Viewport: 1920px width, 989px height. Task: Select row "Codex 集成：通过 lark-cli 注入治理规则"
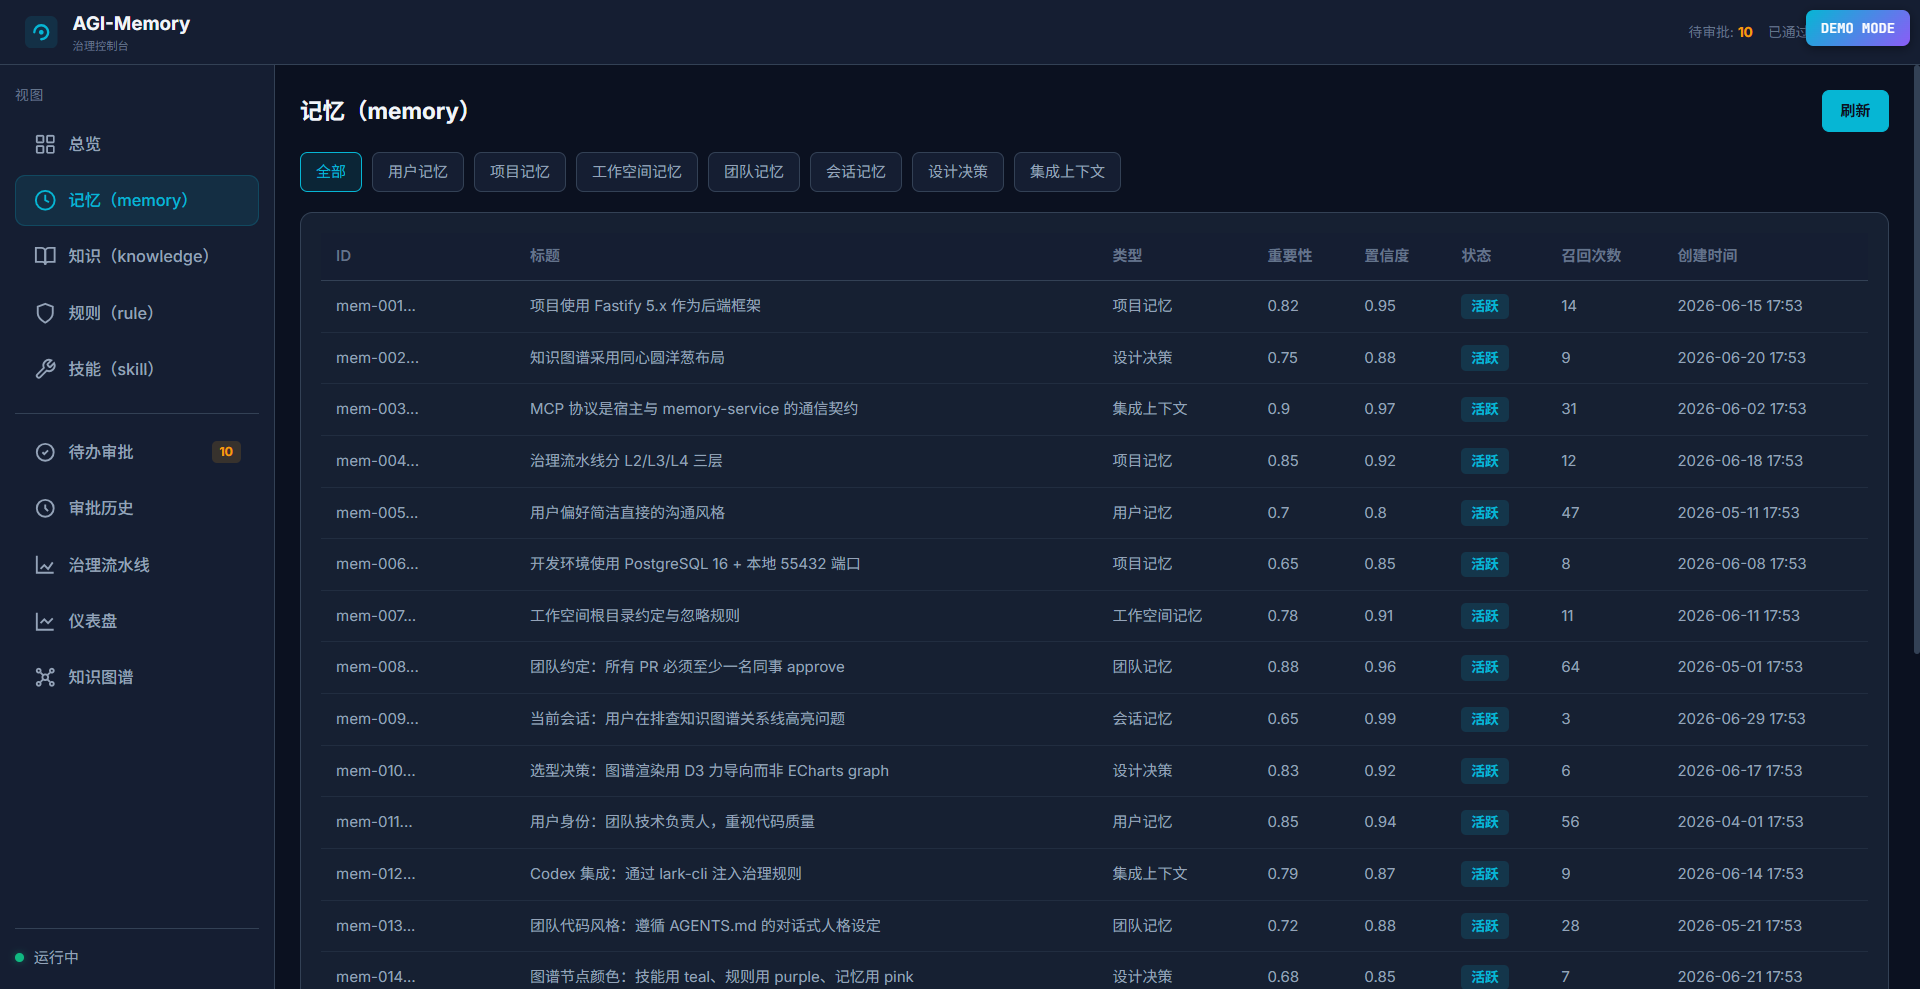pyautogui.click(x=1094, y=874)
